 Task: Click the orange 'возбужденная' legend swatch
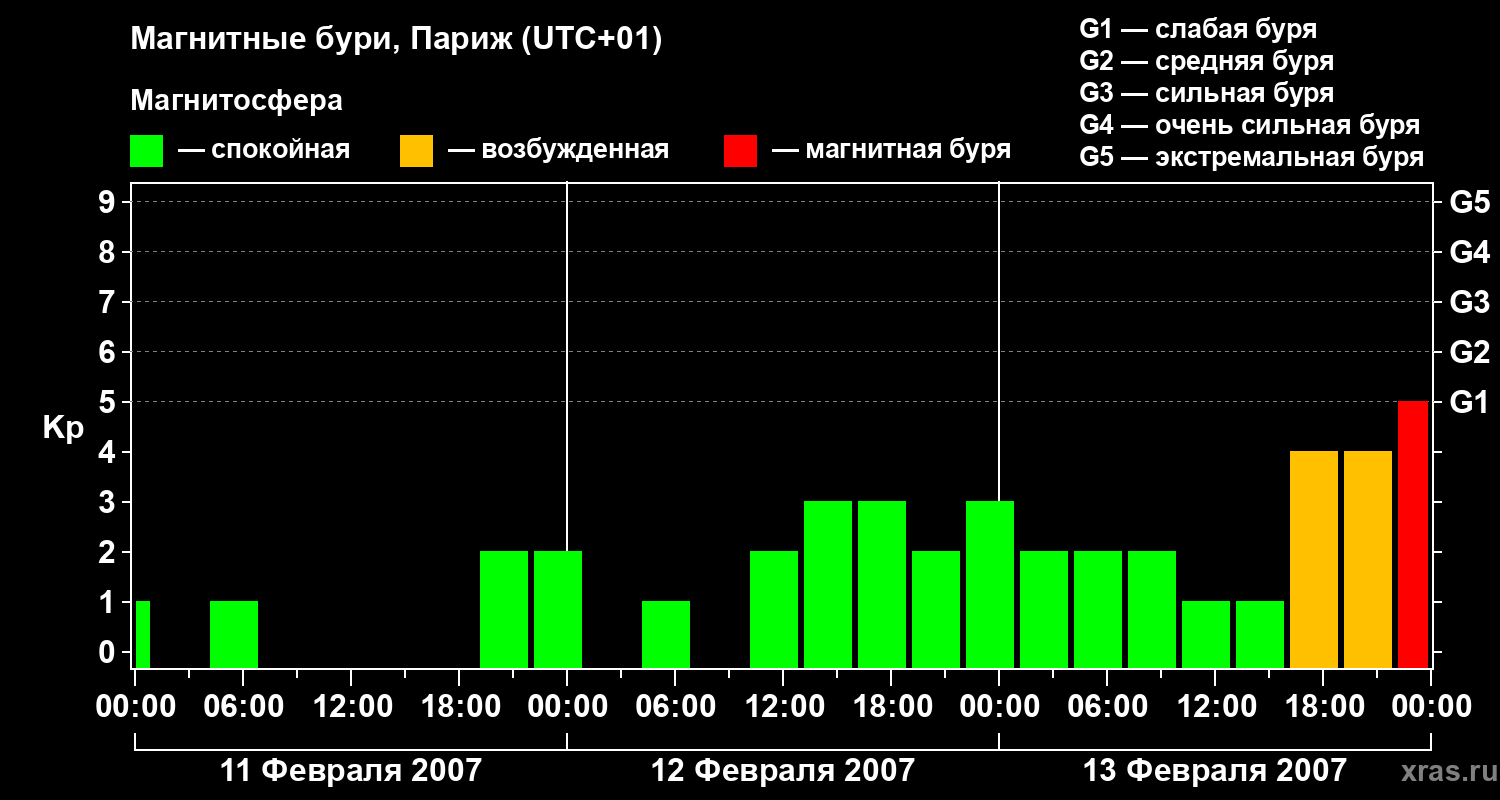pyautogui.click(x=416, y=151)
